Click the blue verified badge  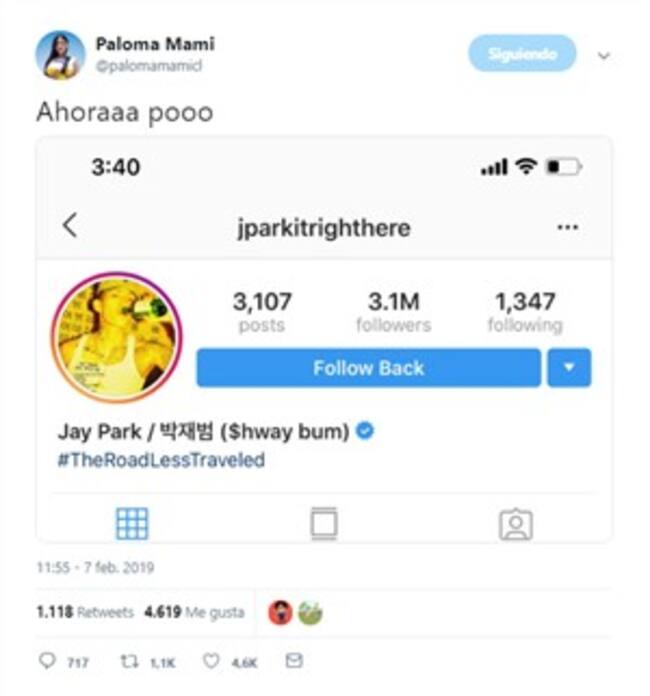tap(365, 431)
